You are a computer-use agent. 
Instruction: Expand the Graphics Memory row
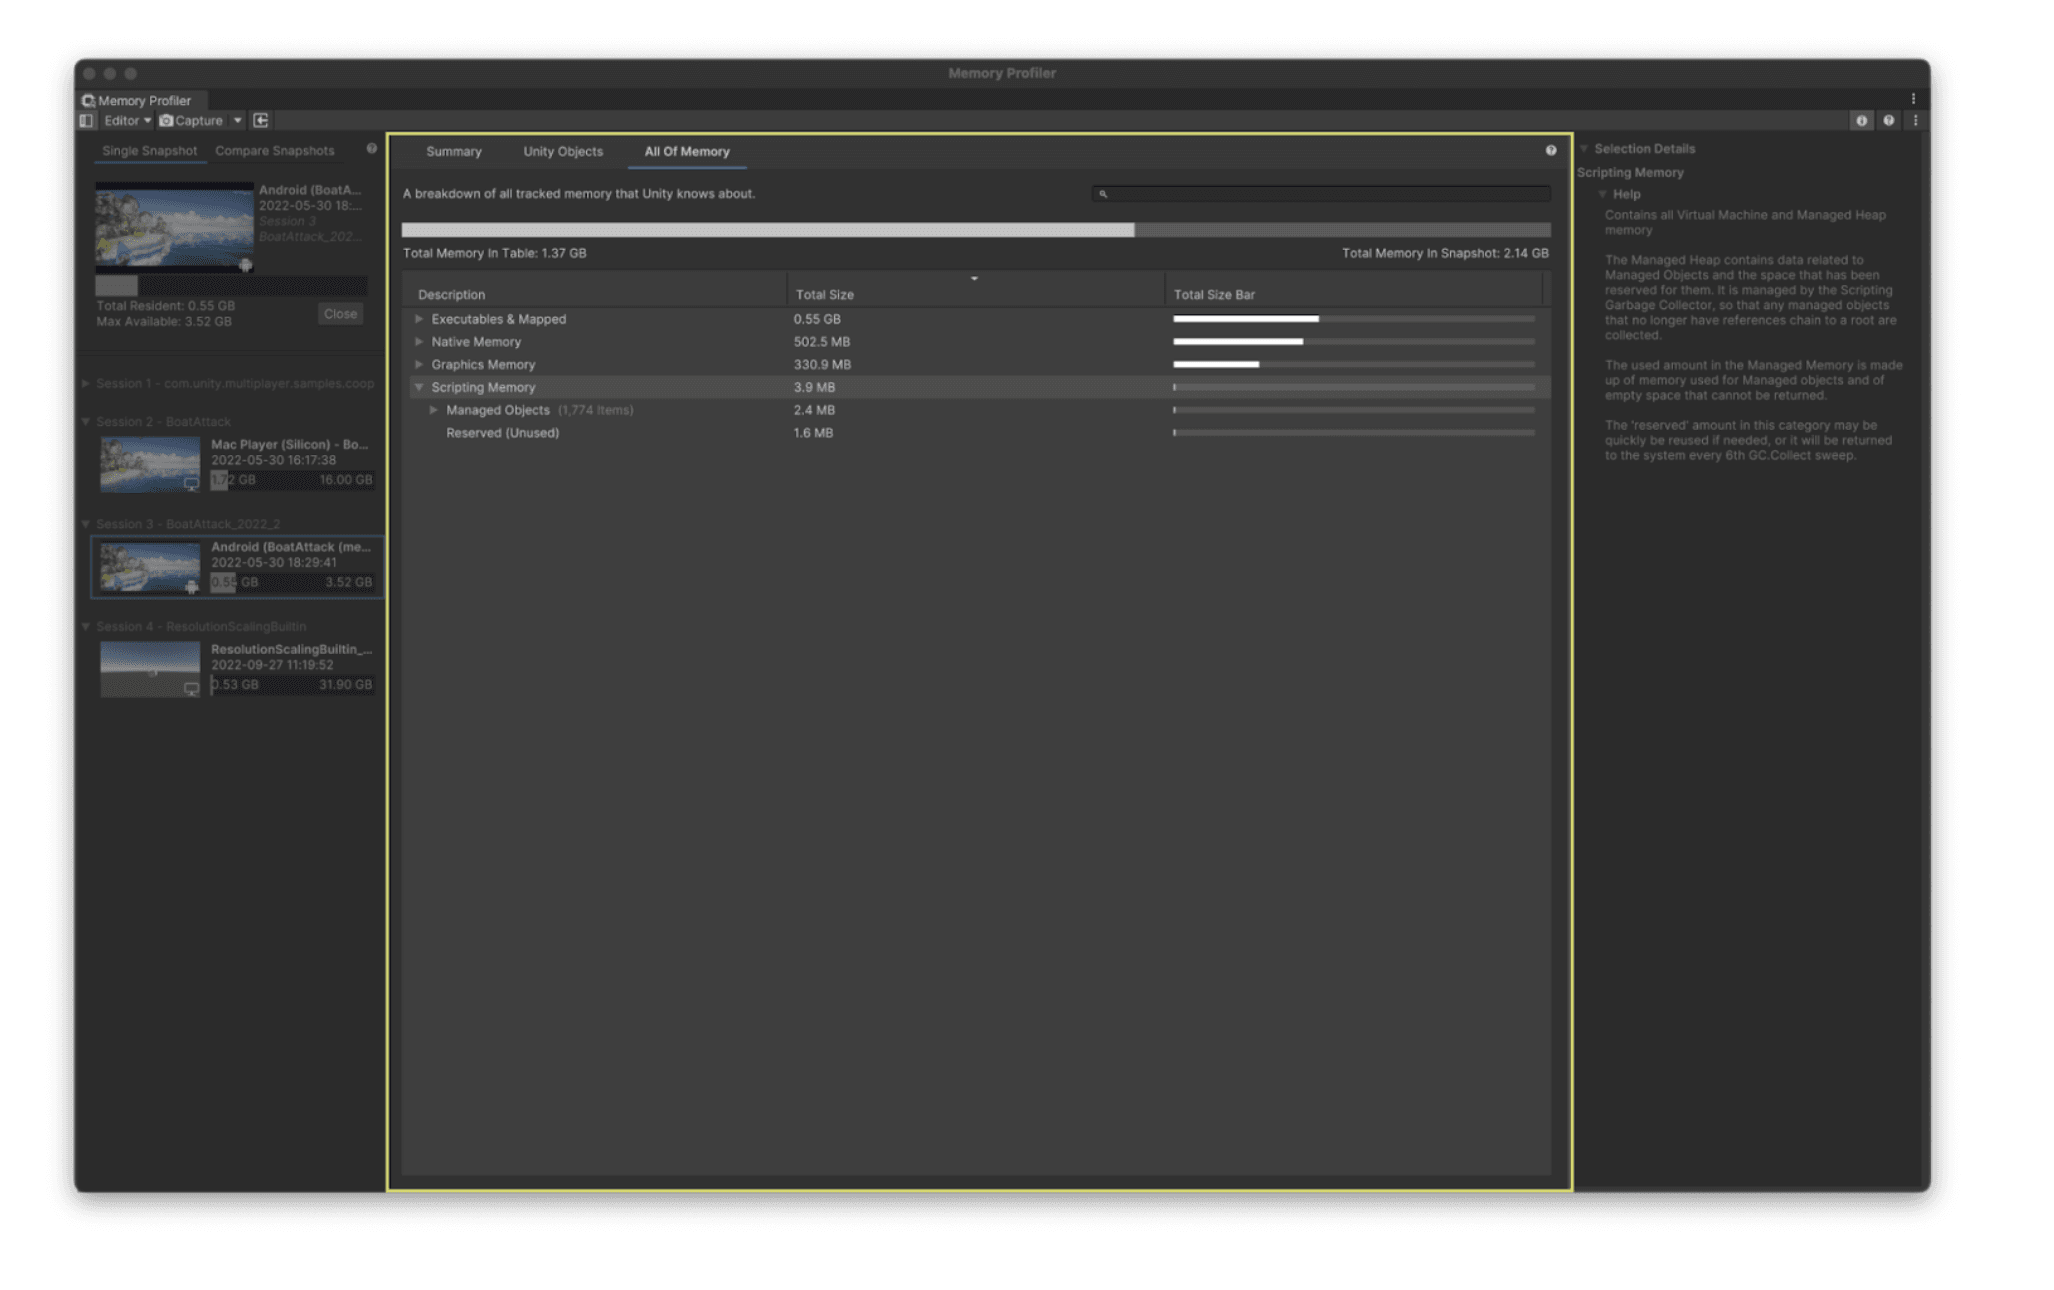[419, 364]
